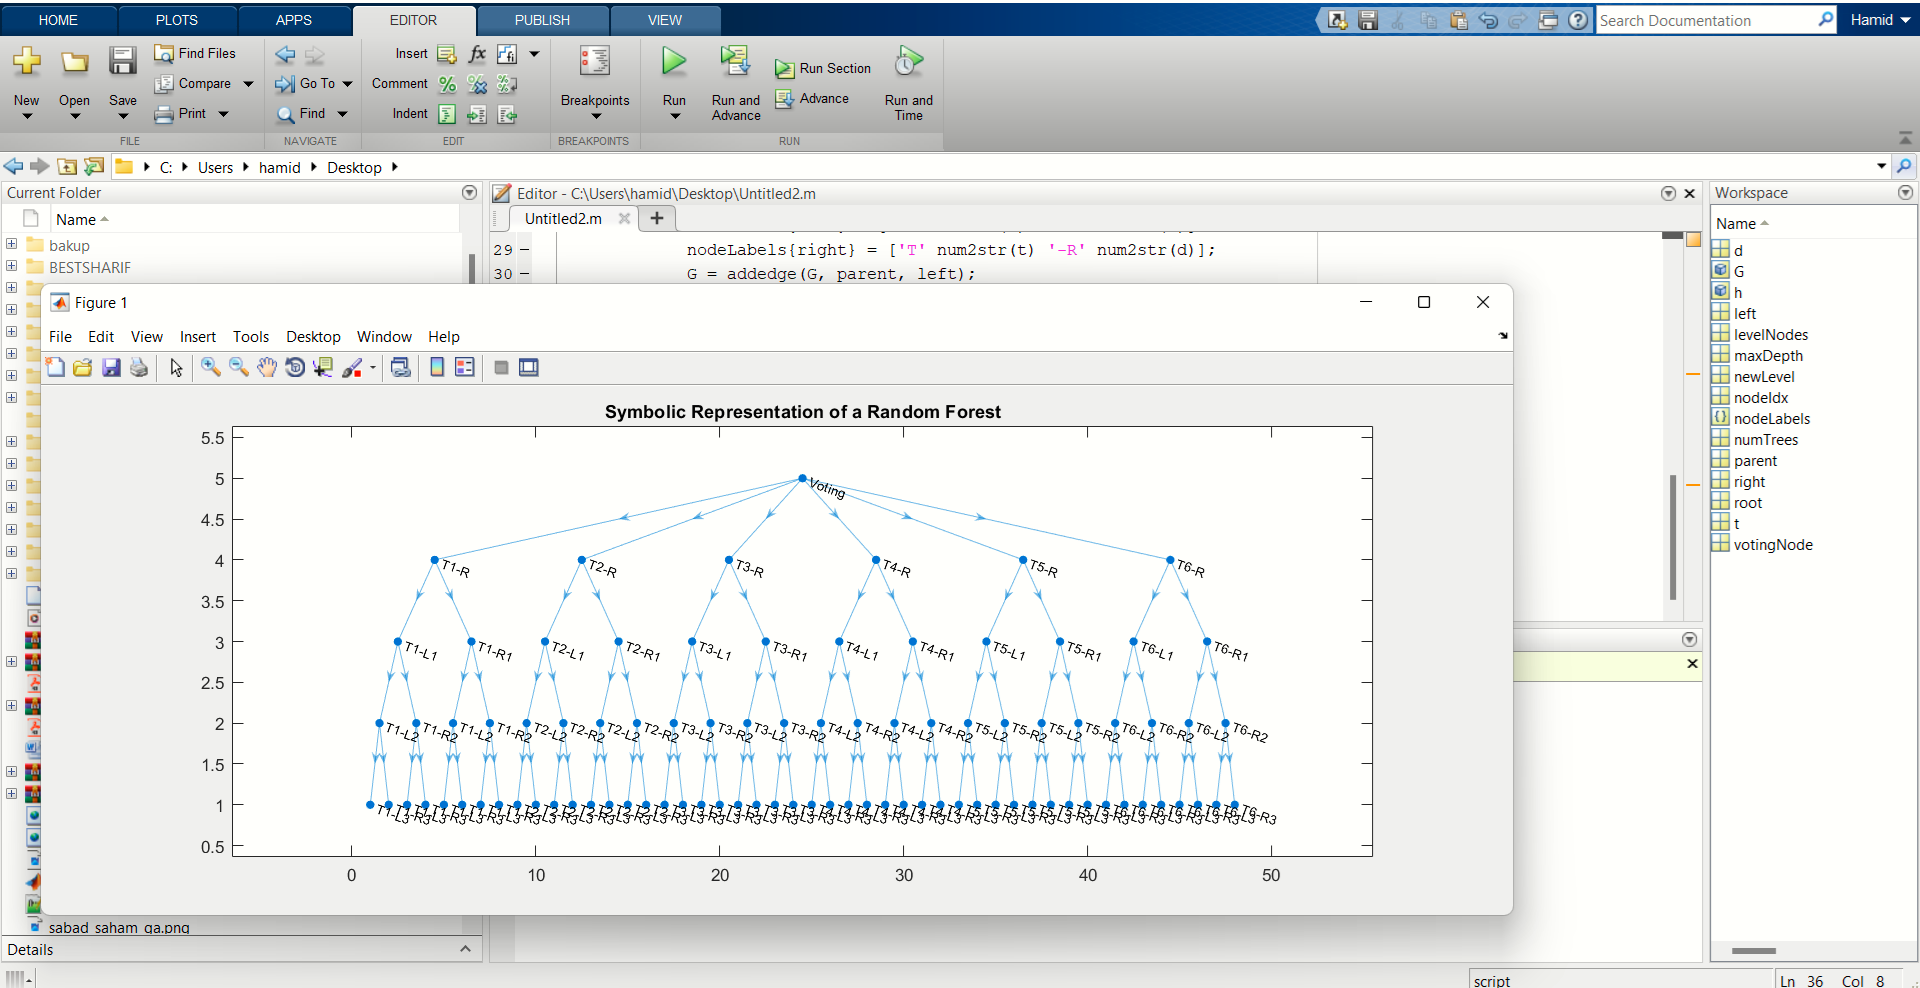1920x988 pixels.
Task: Click the Navigate back arrow in ribbon
Action: click(x=285, y=55)
